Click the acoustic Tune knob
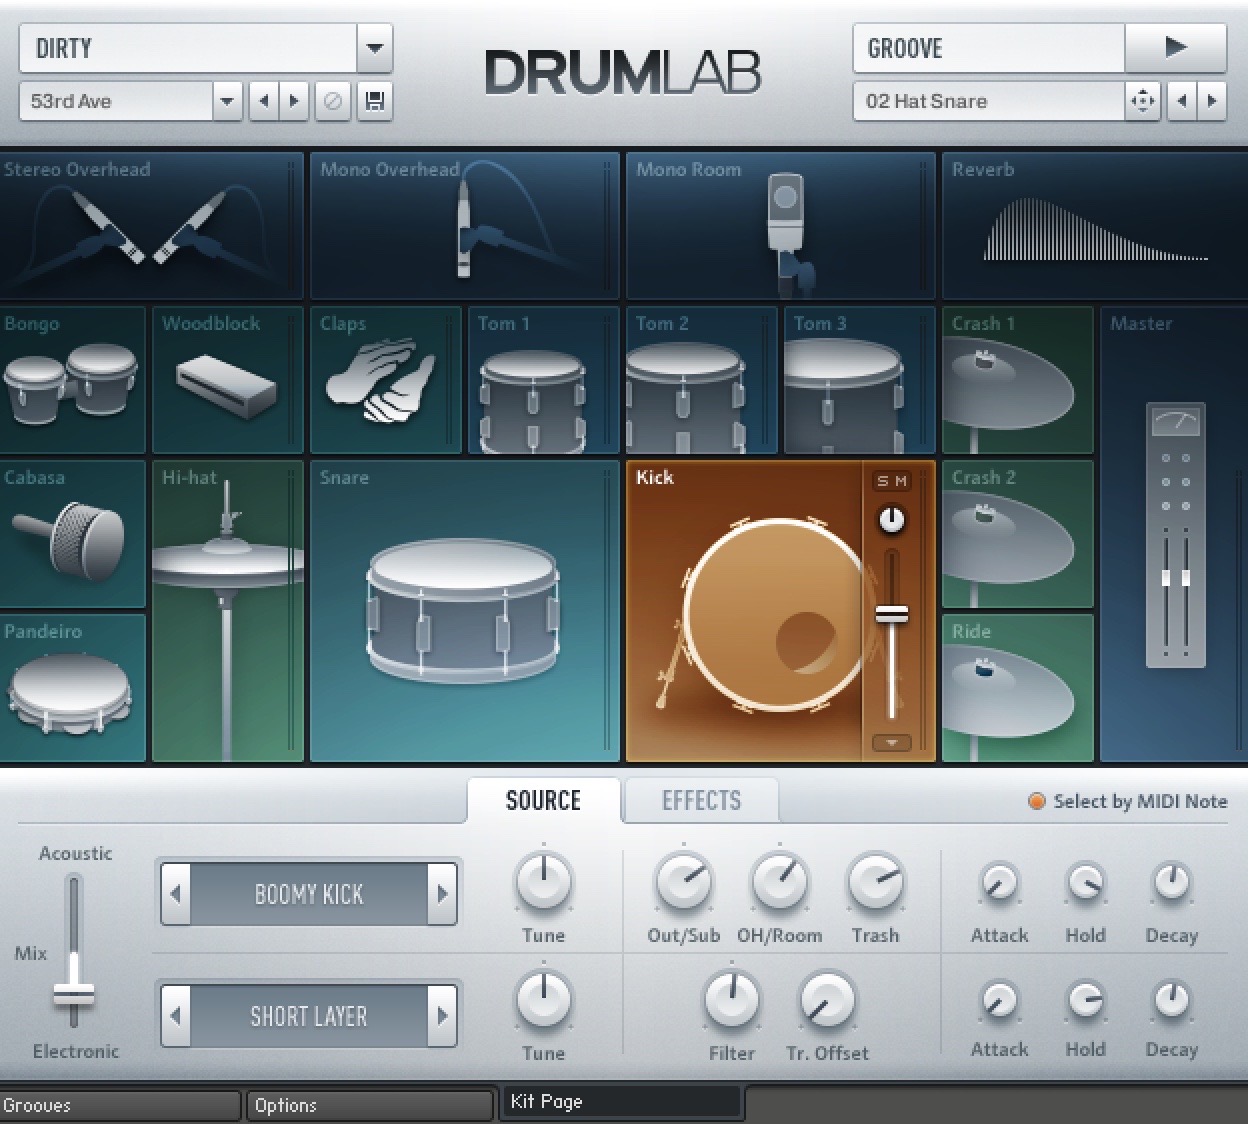This screenshot has height=1124, width=1248. pos(543,882)
